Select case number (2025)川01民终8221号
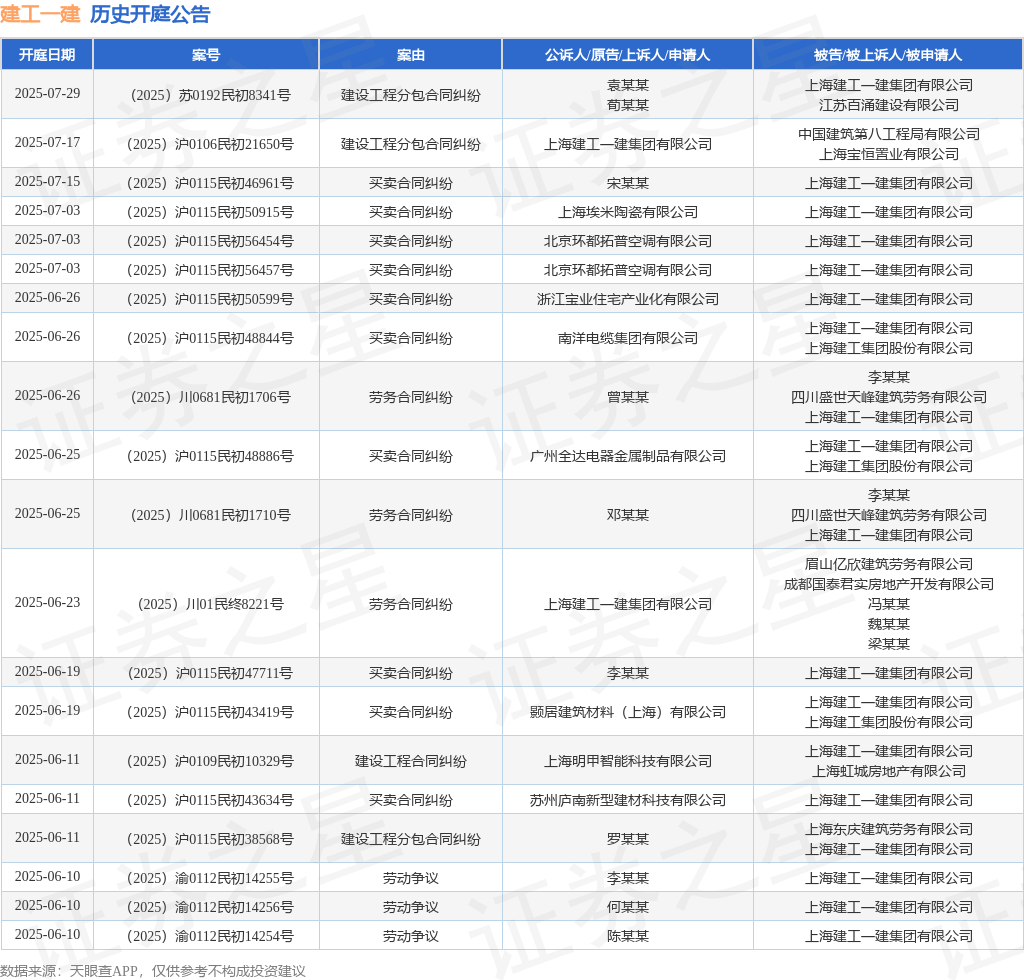 coord(210,605)
